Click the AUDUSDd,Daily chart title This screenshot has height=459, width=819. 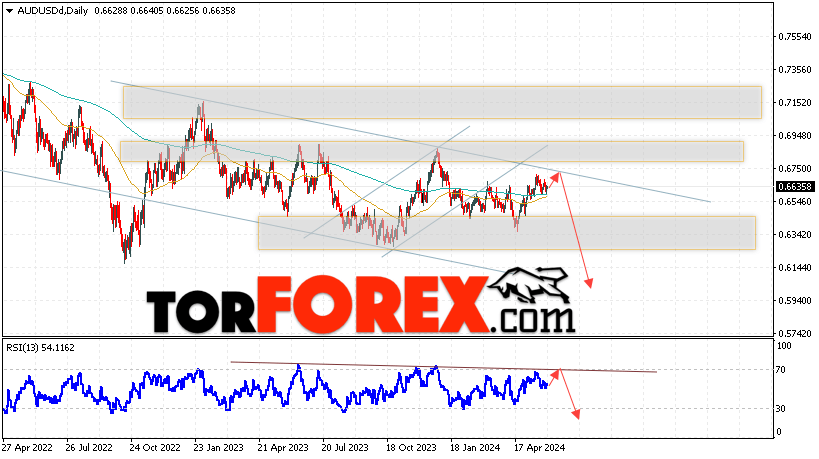click(x=53, y=10)
